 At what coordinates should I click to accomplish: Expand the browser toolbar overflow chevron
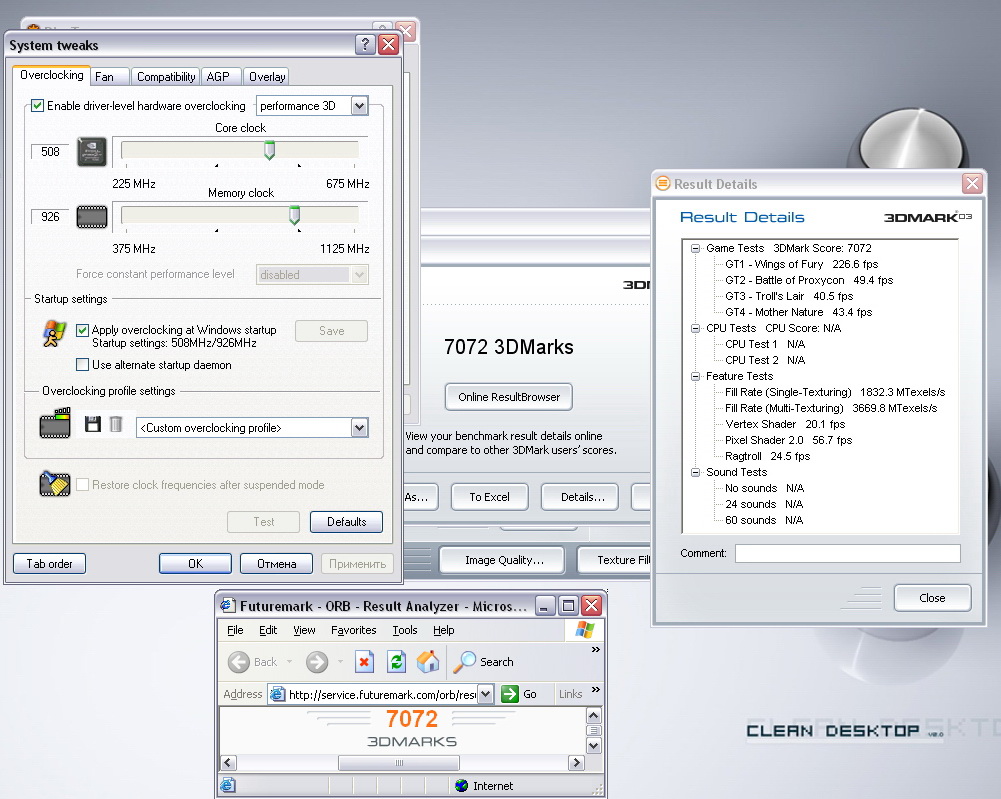596,650
